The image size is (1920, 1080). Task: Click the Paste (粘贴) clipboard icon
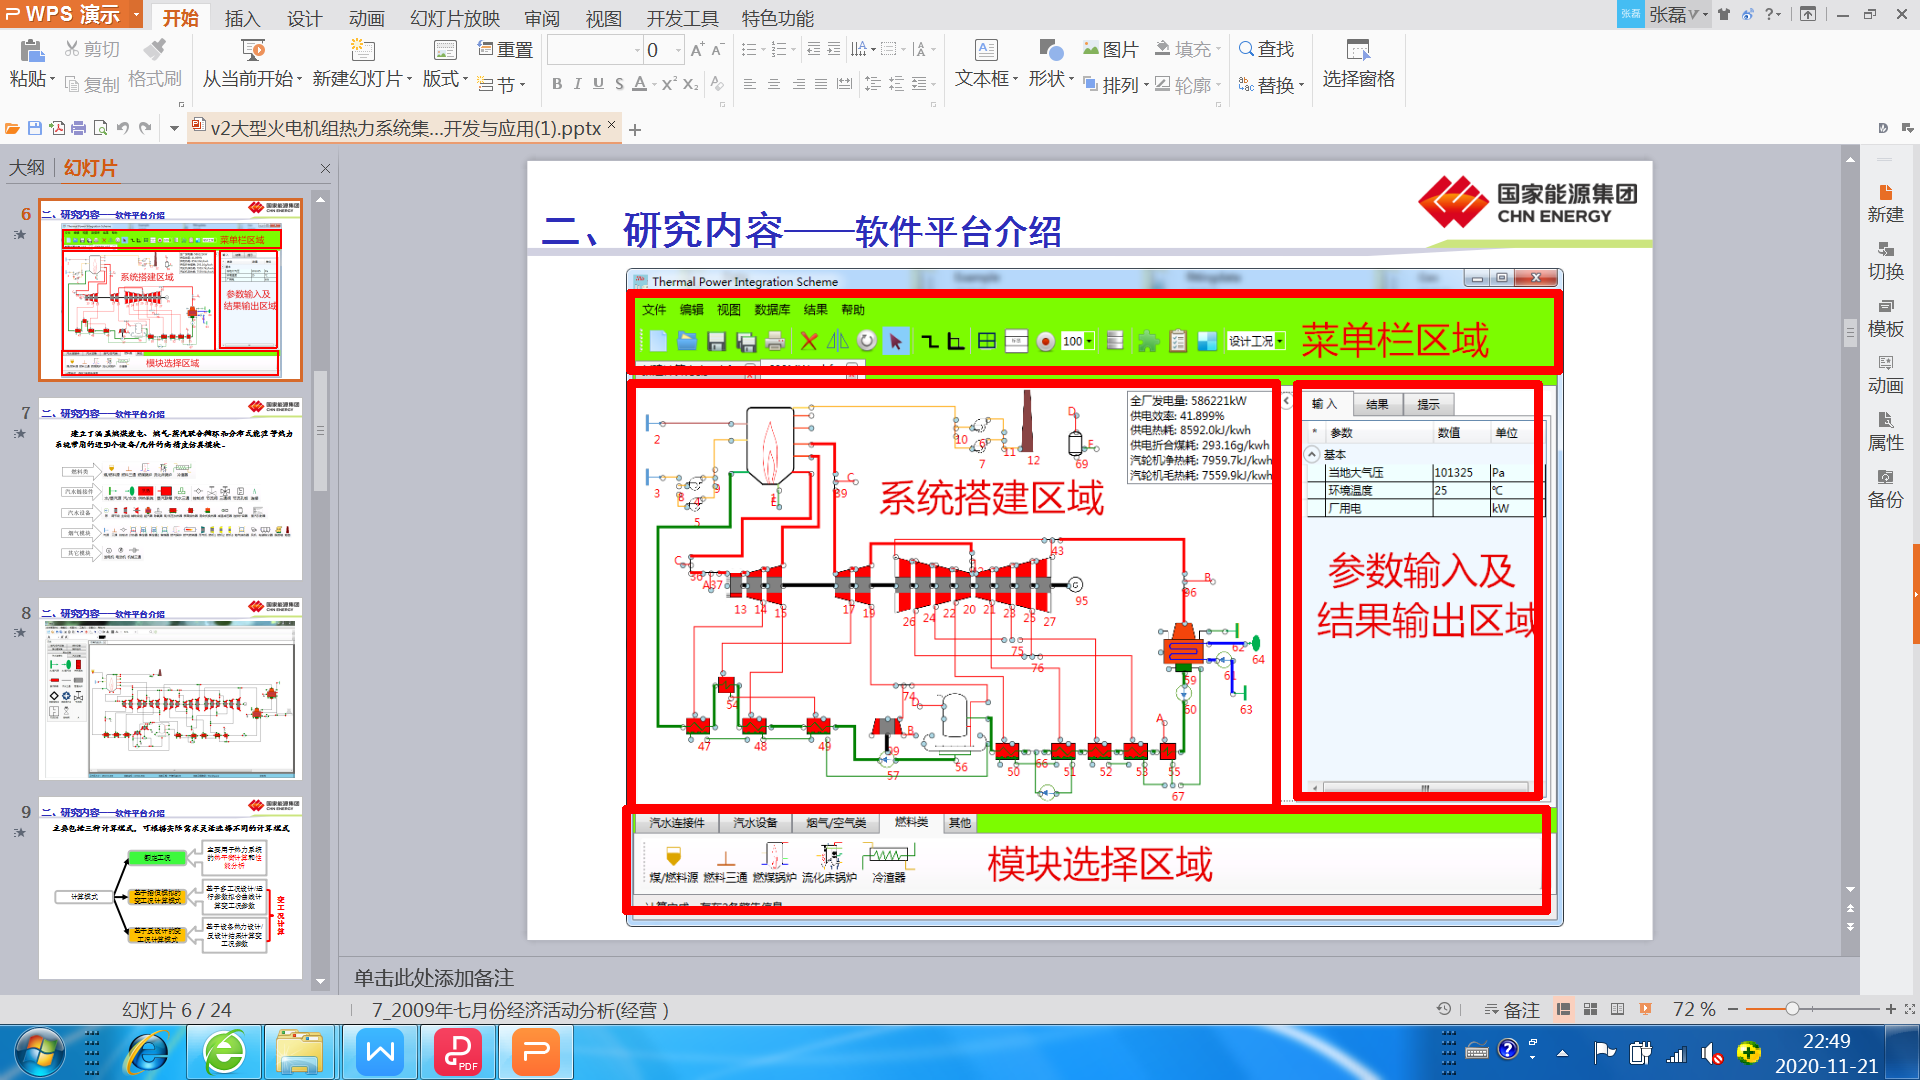click(32, 50)
